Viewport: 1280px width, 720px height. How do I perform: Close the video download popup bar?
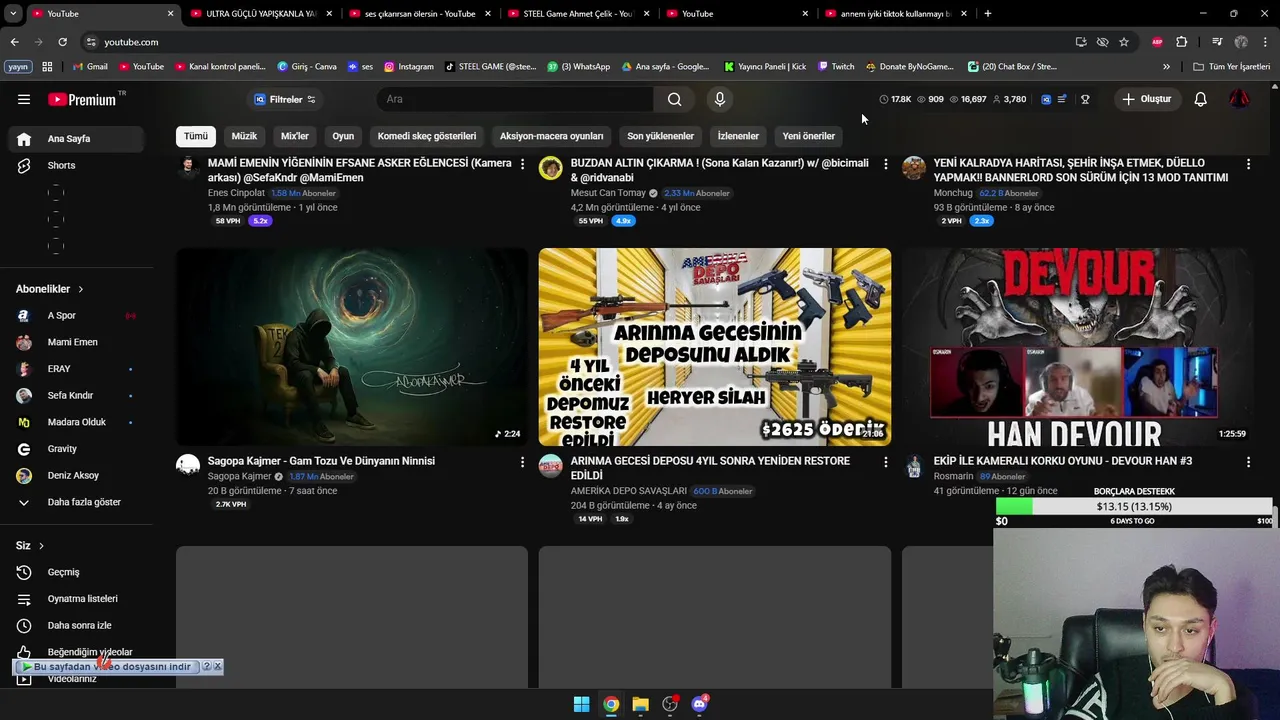tap(217, 666)
